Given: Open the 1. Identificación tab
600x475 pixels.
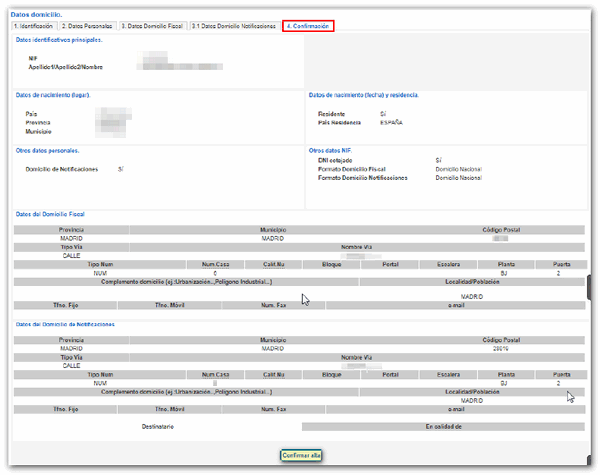Looking at the screenshot, I should [33, 26].
